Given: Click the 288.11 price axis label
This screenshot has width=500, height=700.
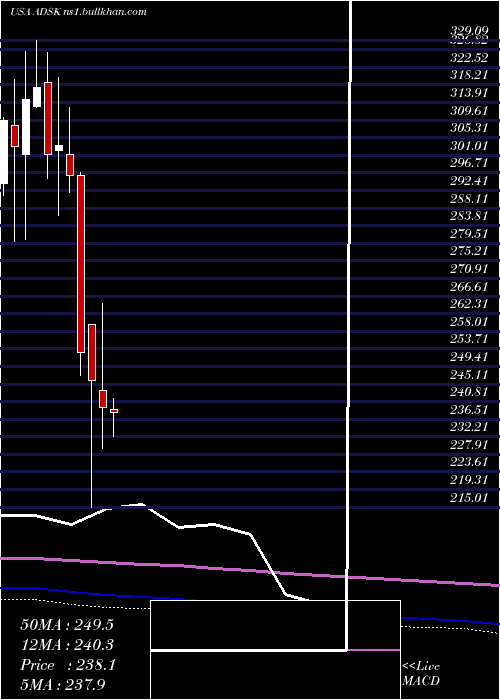Looking at the screenshot, I should (469, 198).
